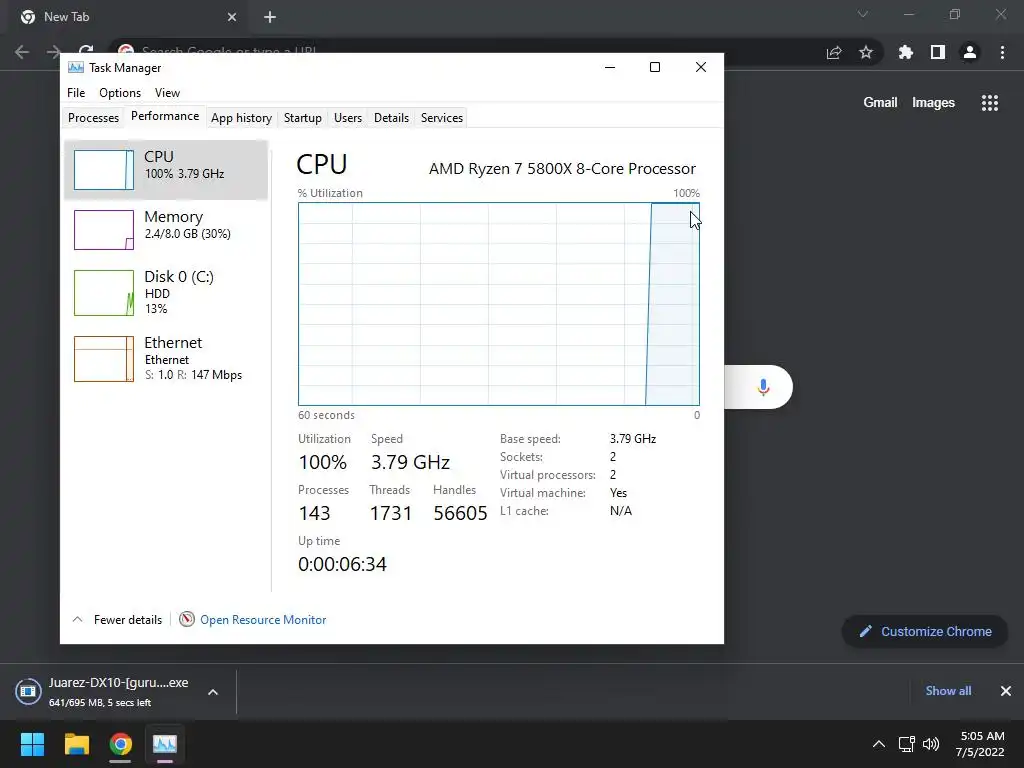Select the CPU performance thumbnail graph
The width and height of the screenshot is (1024, 768).
click(104, 170)
